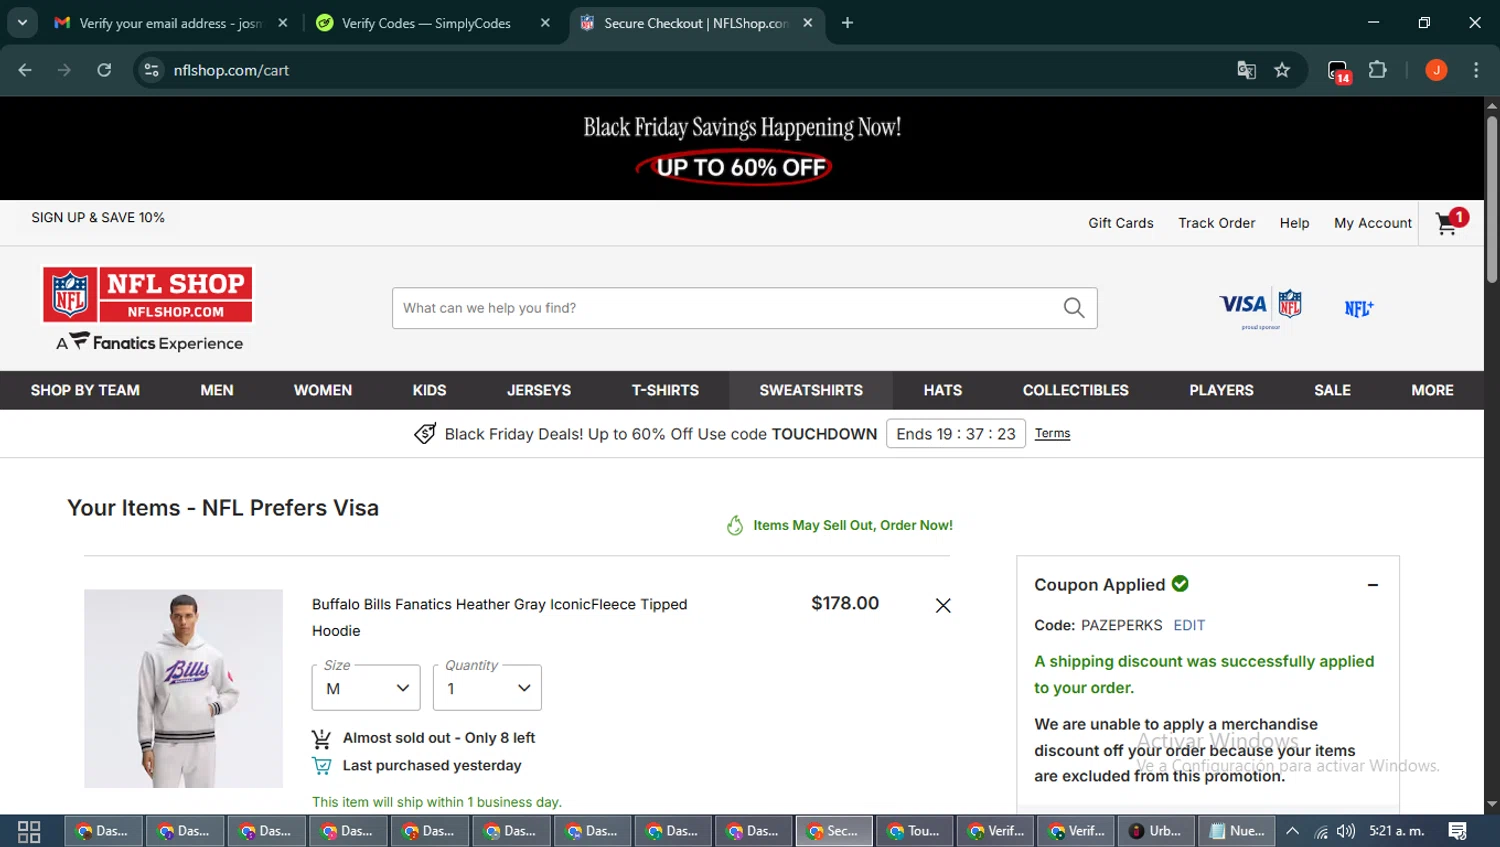Open the notifications center icon
Image resolution: width=1500 pixels, height=847 pixels.
pos(1458,831)
